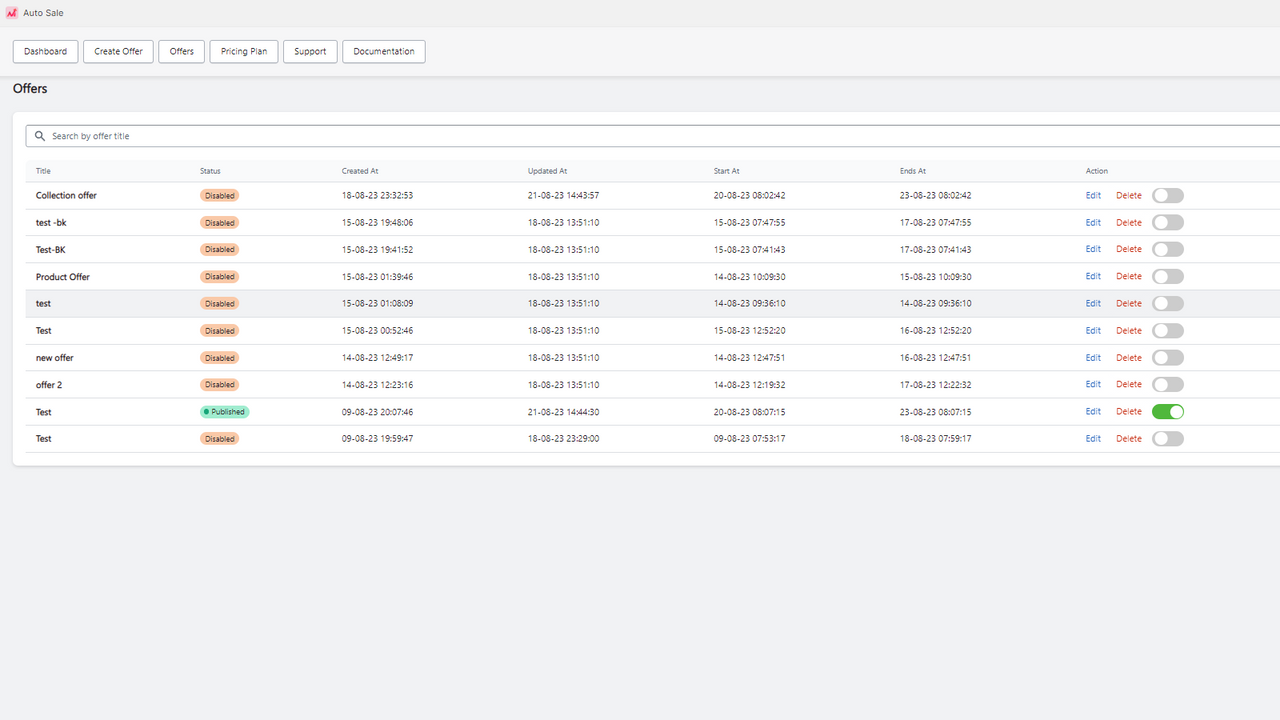Delete the Collection offer
Image resolution: width=1280 pixels, height=720 pixels.
(x=1129, y=195)
